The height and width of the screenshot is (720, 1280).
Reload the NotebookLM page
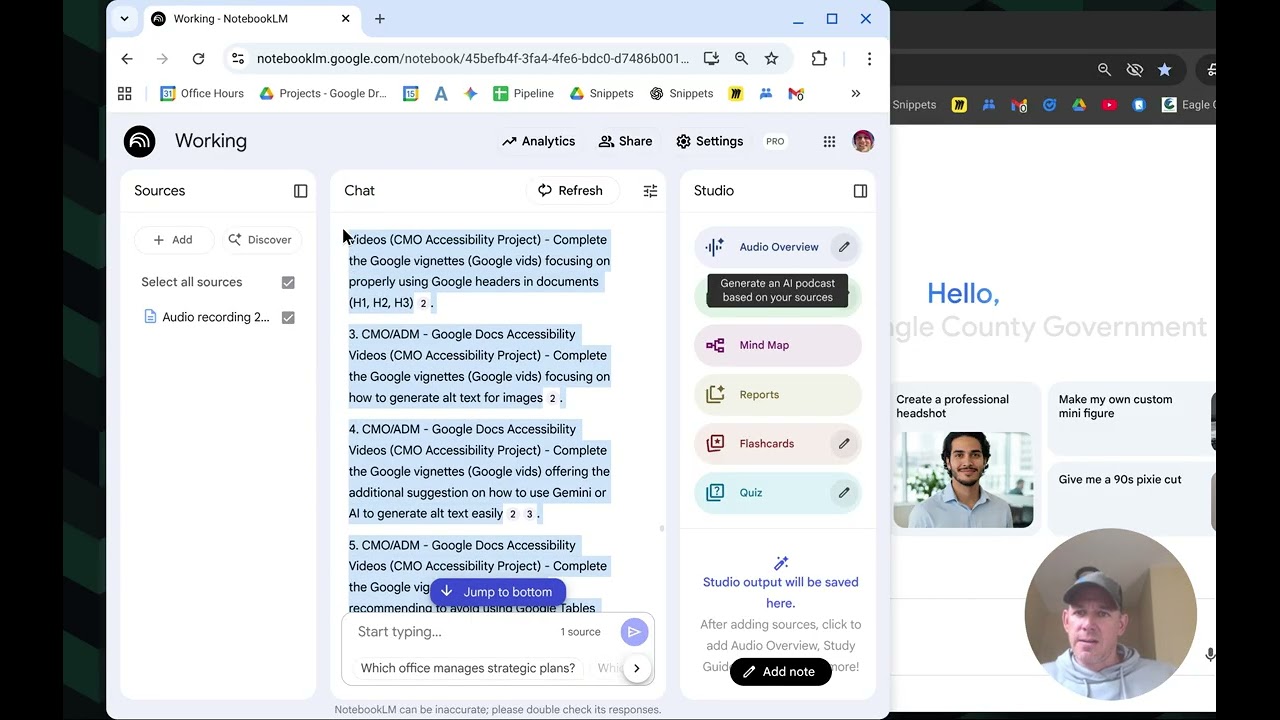click(198, 59)
